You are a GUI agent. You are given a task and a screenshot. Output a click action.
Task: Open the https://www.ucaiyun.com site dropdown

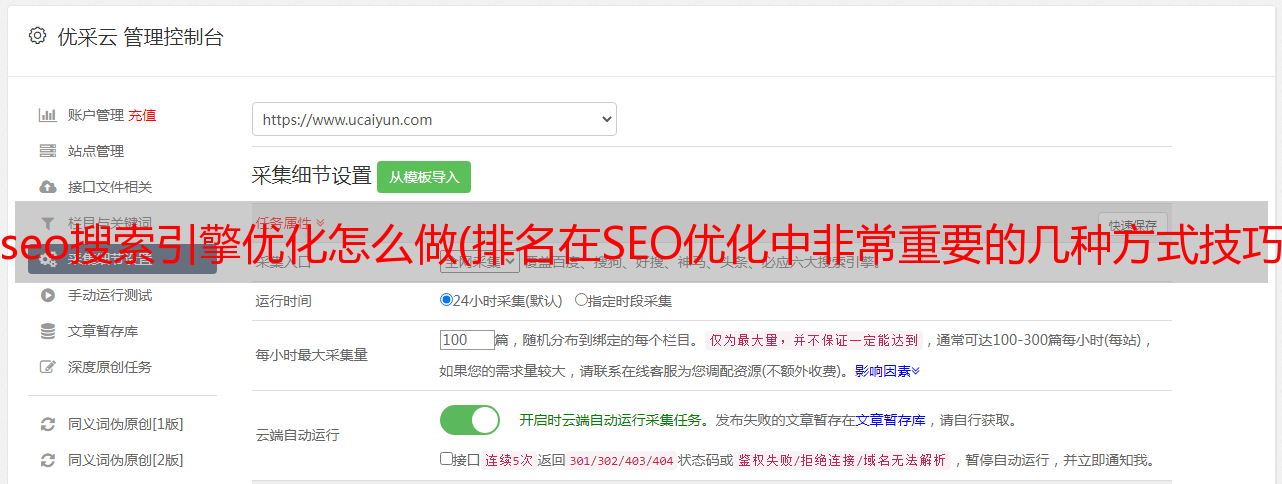434,119
